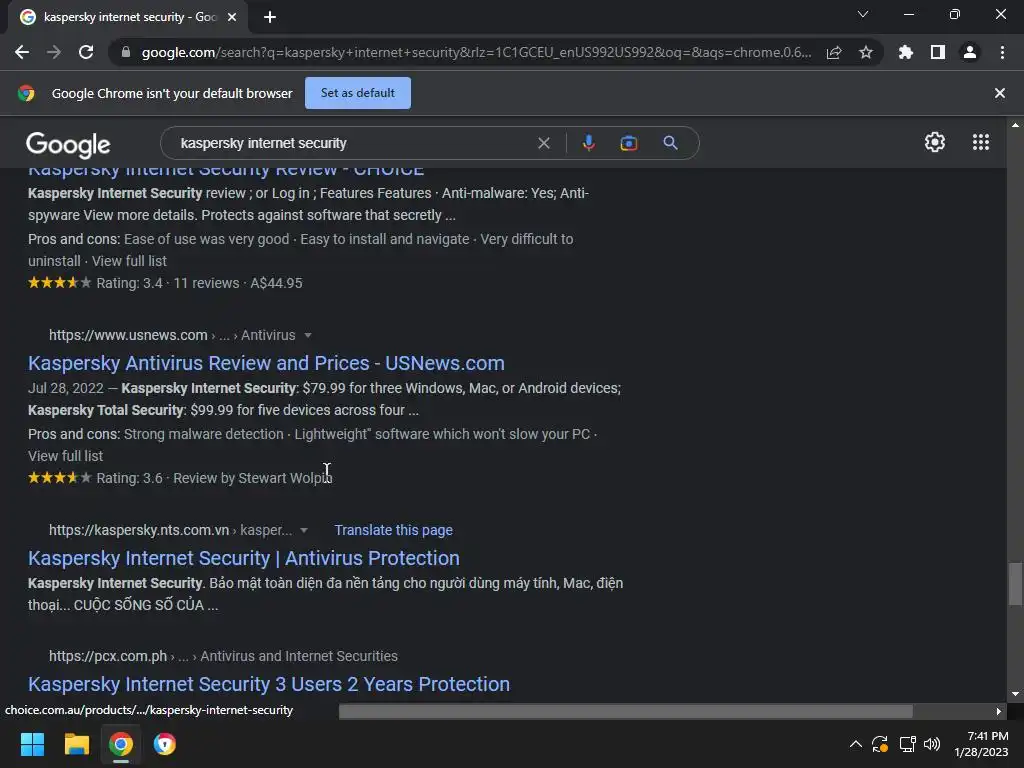Screen dimensions: 1024x768
Task: Open the shield app in taskbar
Action: 165,744
